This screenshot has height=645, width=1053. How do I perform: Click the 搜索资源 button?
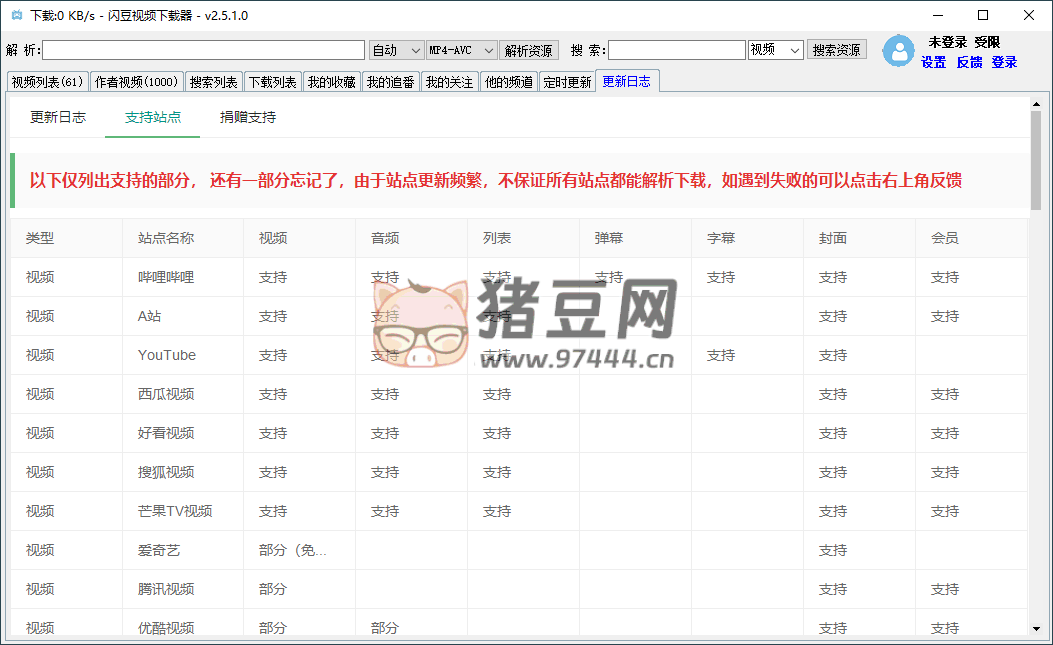tap(836, 50)
